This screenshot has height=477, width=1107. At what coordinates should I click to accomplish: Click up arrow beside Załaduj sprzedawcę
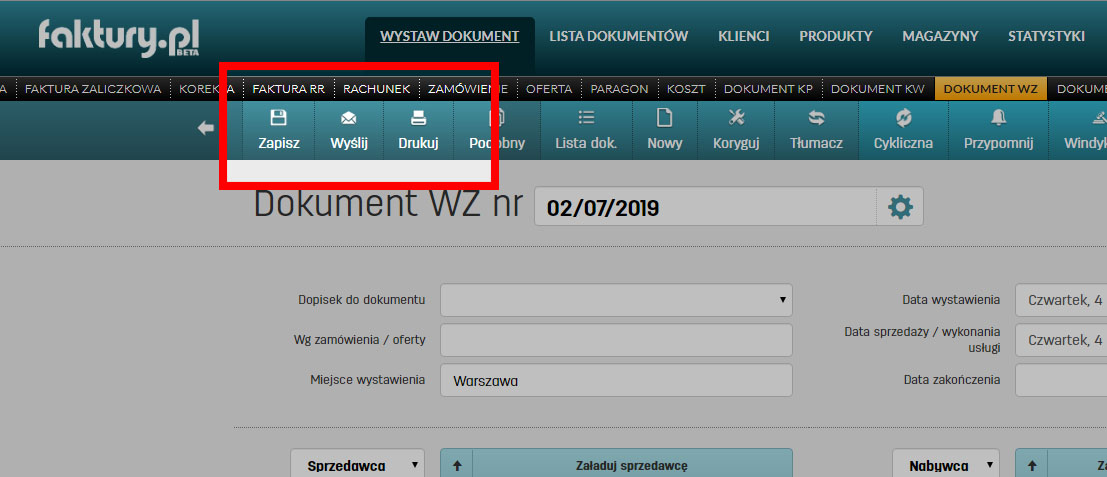(457, 466)
